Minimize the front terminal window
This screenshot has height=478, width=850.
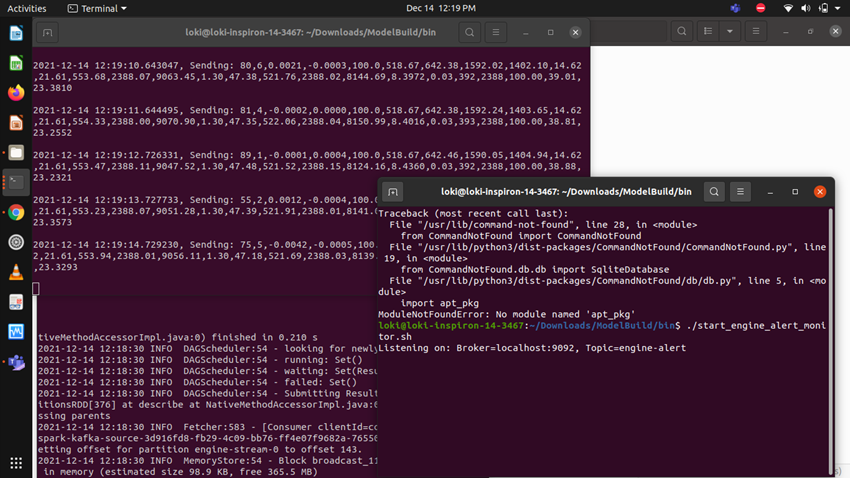(x=770, y=192)
